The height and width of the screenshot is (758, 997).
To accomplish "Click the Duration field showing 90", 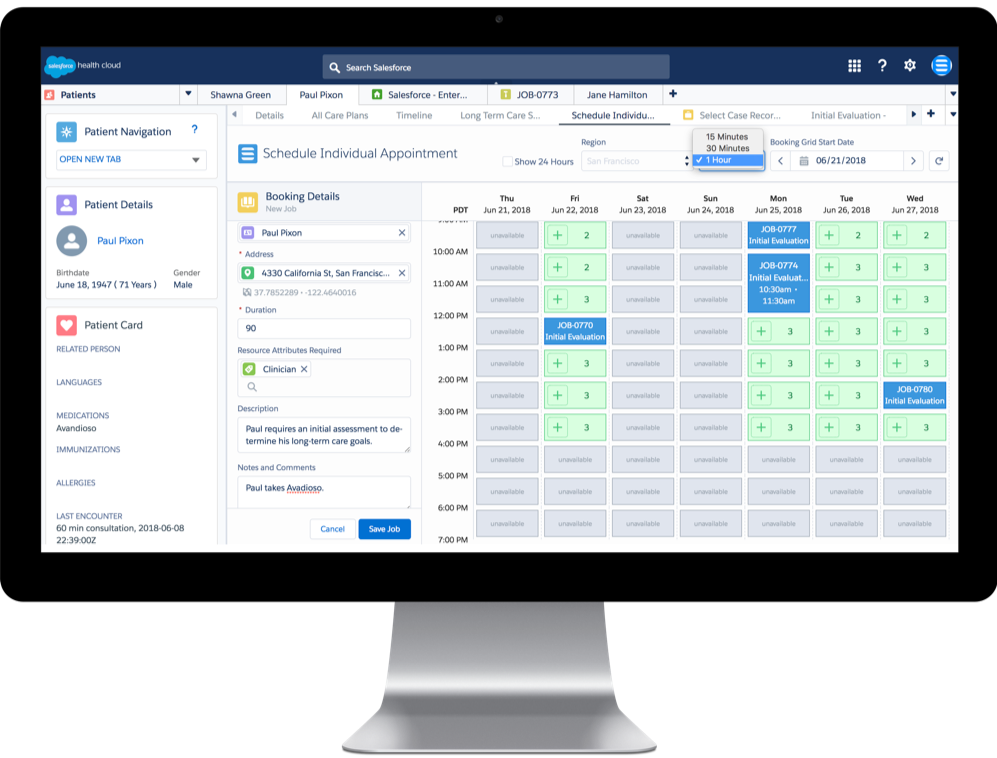I will coord(324,328).
